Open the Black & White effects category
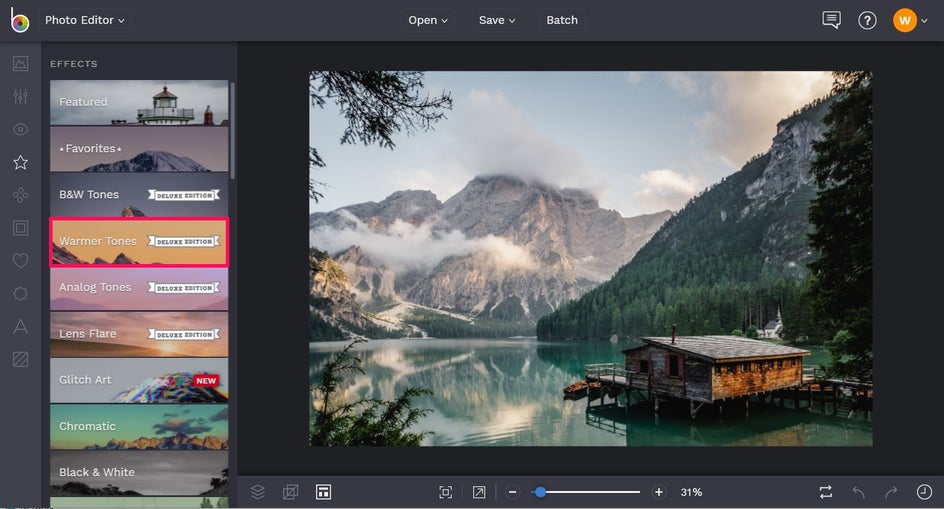944x509 pixels. pyautogui.click(x=139, y=473)
